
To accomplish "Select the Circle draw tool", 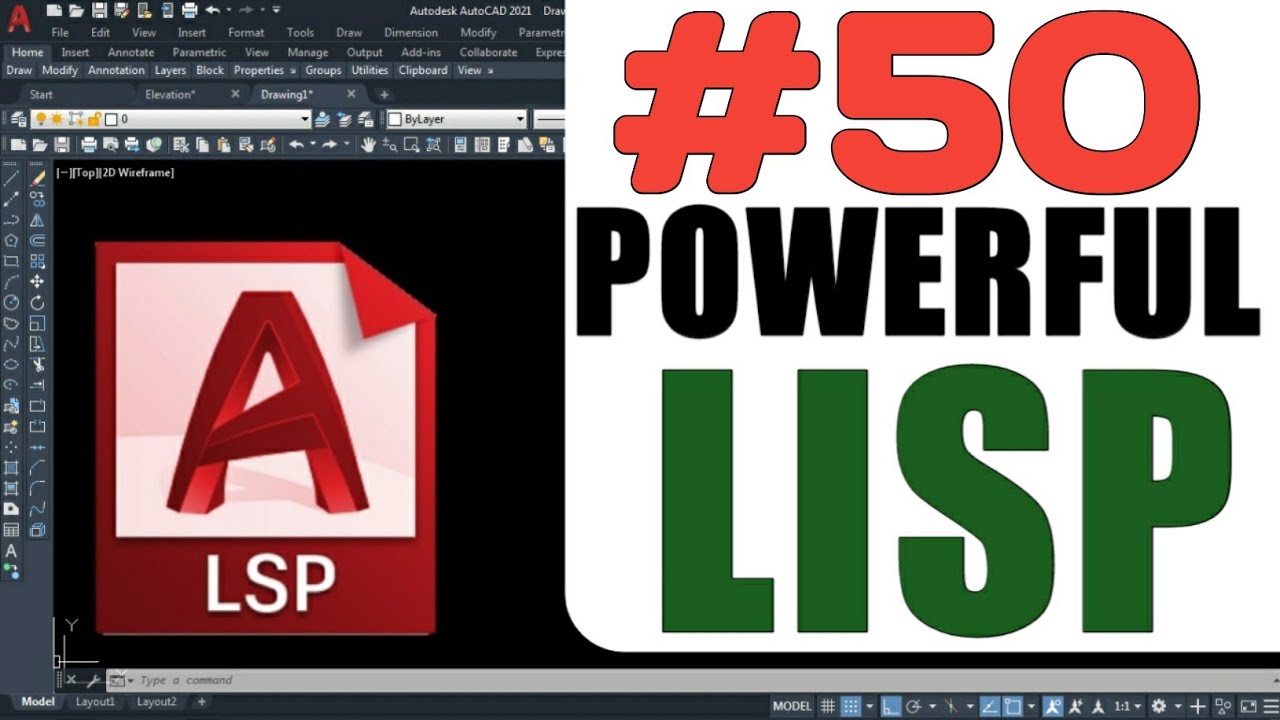I will click(12, 302).
